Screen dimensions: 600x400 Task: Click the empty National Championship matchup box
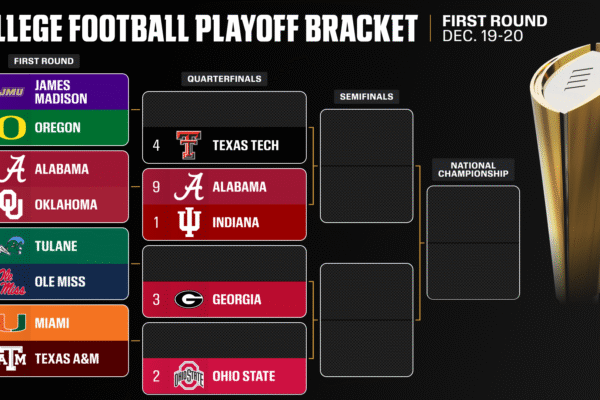point(472,243)
